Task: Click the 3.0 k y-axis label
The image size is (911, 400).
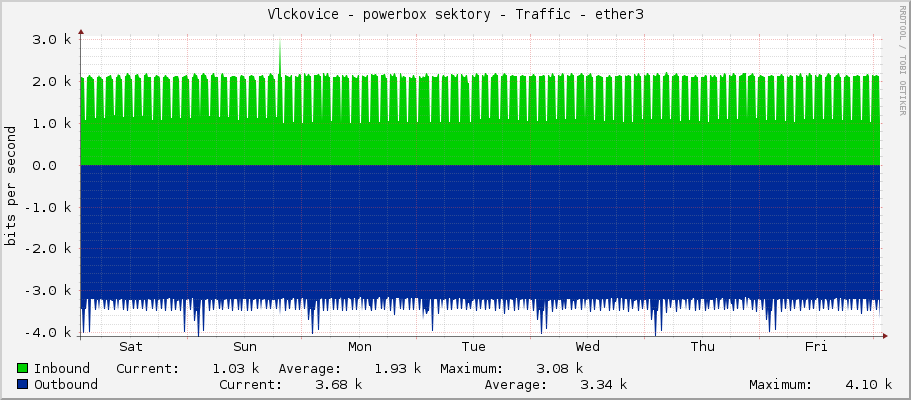Action: pos(52,40)
